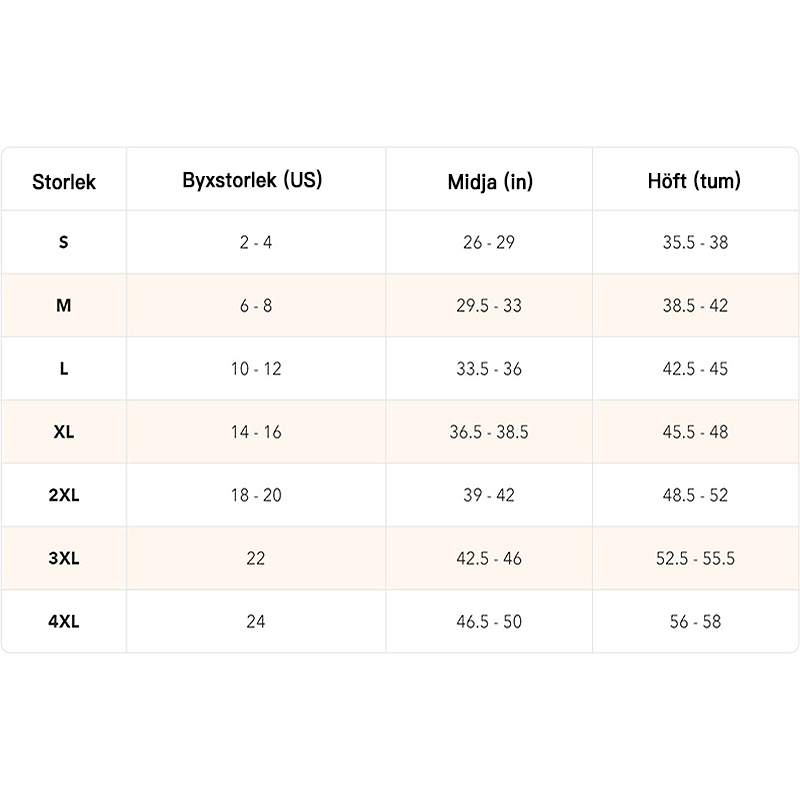
Task: Click the 4XL size row label
Action: click(64, 621)
